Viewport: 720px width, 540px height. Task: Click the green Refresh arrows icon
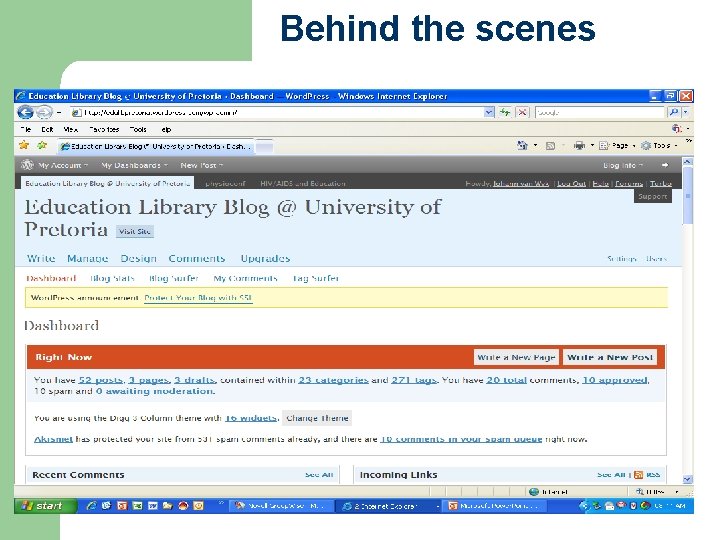pyautogui.click(x=505, y=112)
